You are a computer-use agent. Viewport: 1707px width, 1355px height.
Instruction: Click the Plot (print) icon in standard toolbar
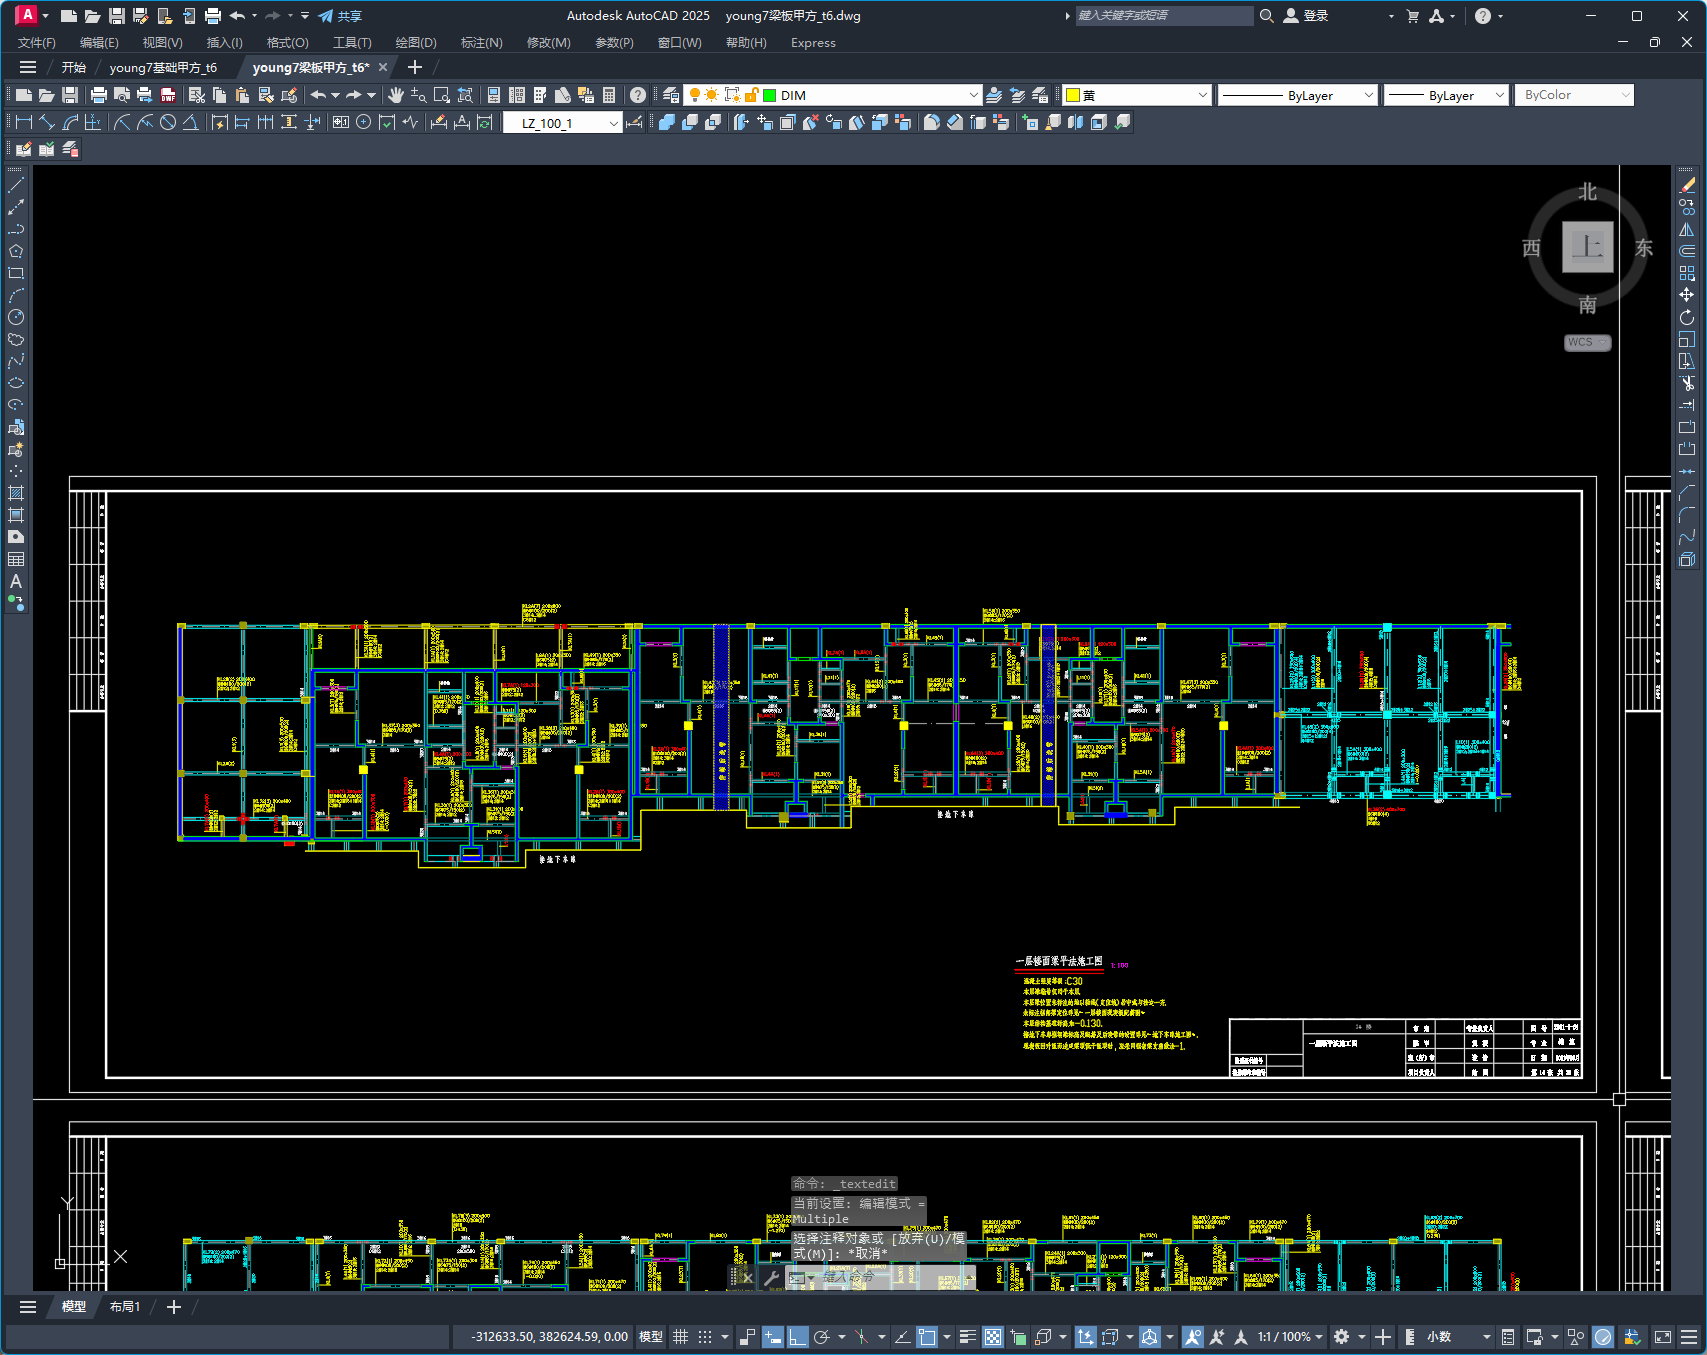pyautogui.click(x=98, y=95)
